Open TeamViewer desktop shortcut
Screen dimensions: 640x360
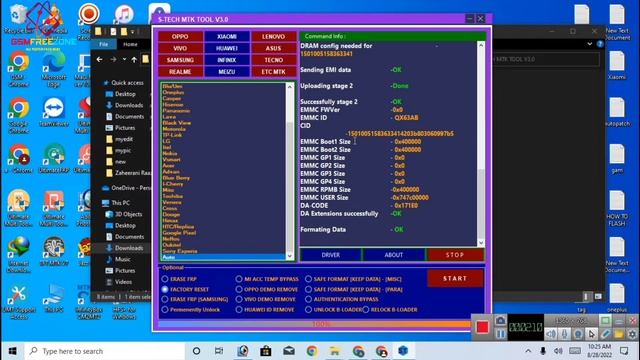(53, 112)
